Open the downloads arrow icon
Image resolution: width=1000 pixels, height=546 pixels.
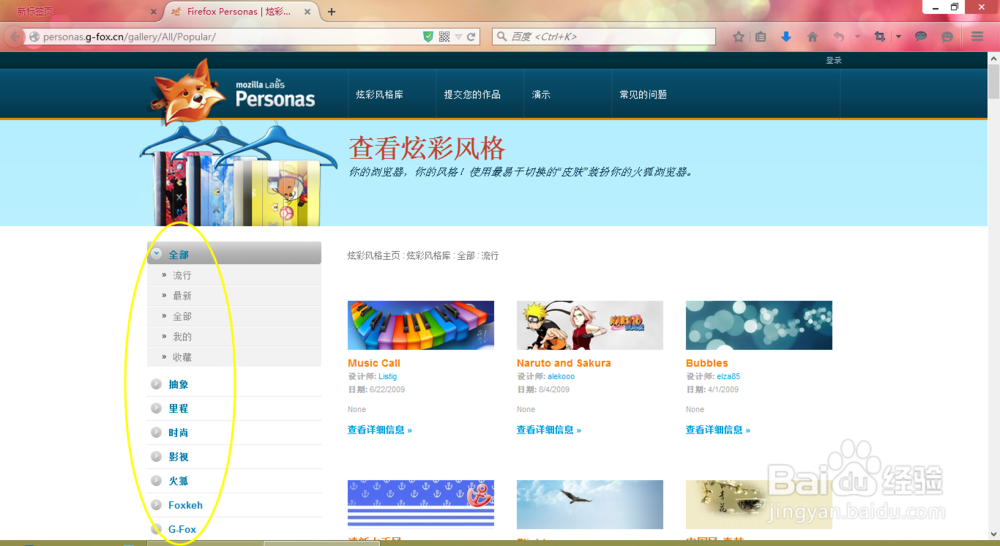[786, 36]
